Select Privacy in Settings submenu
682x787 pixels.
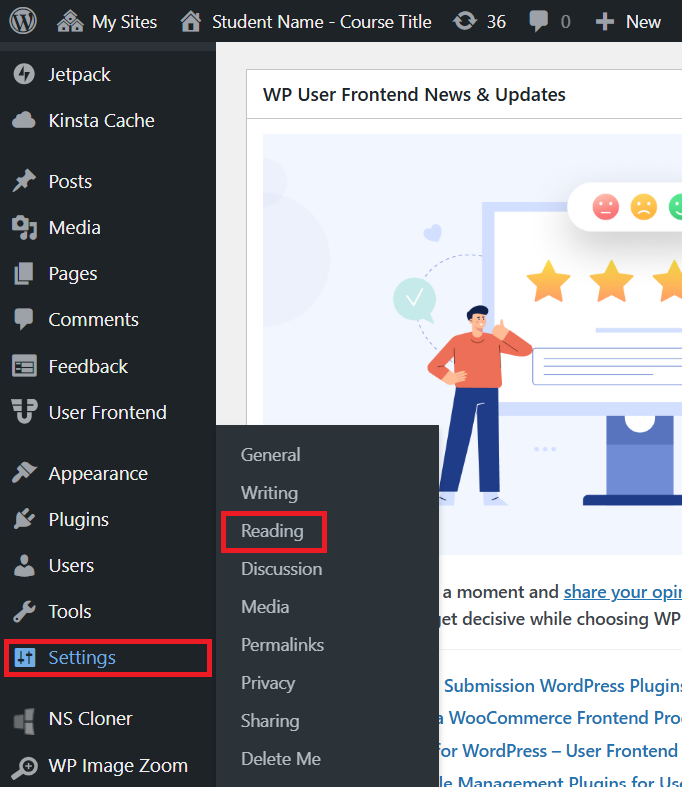pos(268,683)
